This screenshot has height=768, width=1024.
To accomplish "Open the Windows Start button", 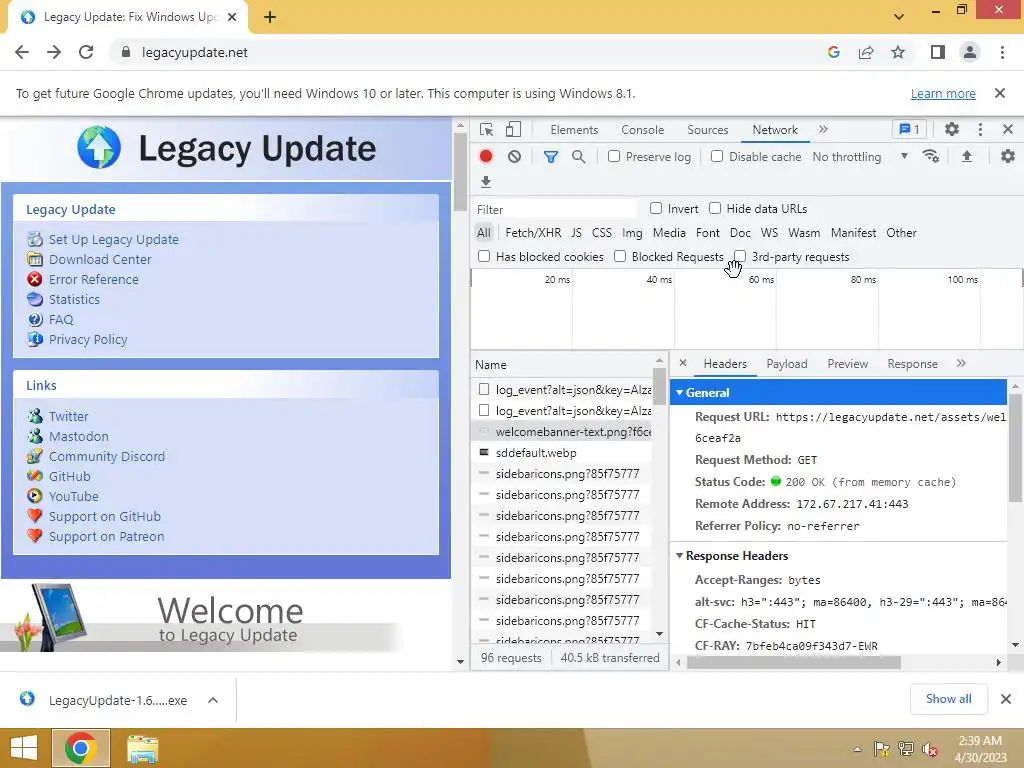I will [x=24, y=748].
